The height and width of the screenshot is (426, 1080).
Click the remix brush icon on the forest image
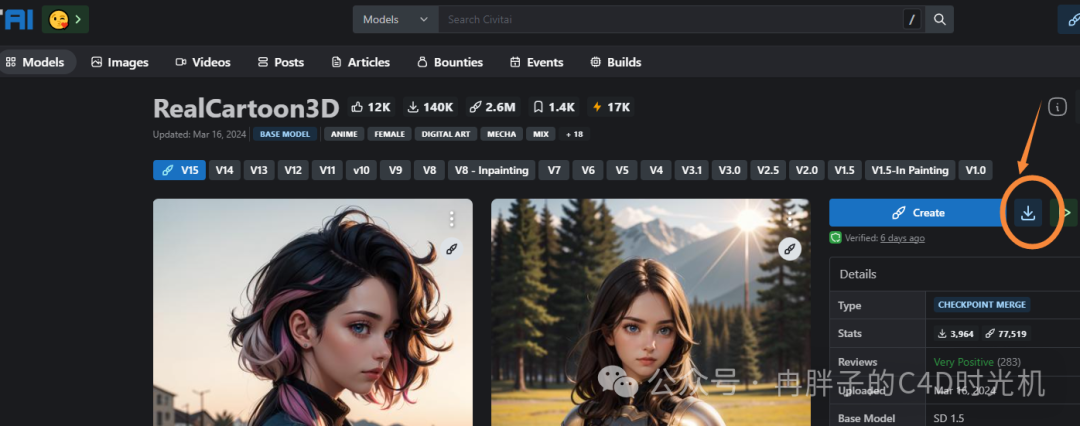790,250
